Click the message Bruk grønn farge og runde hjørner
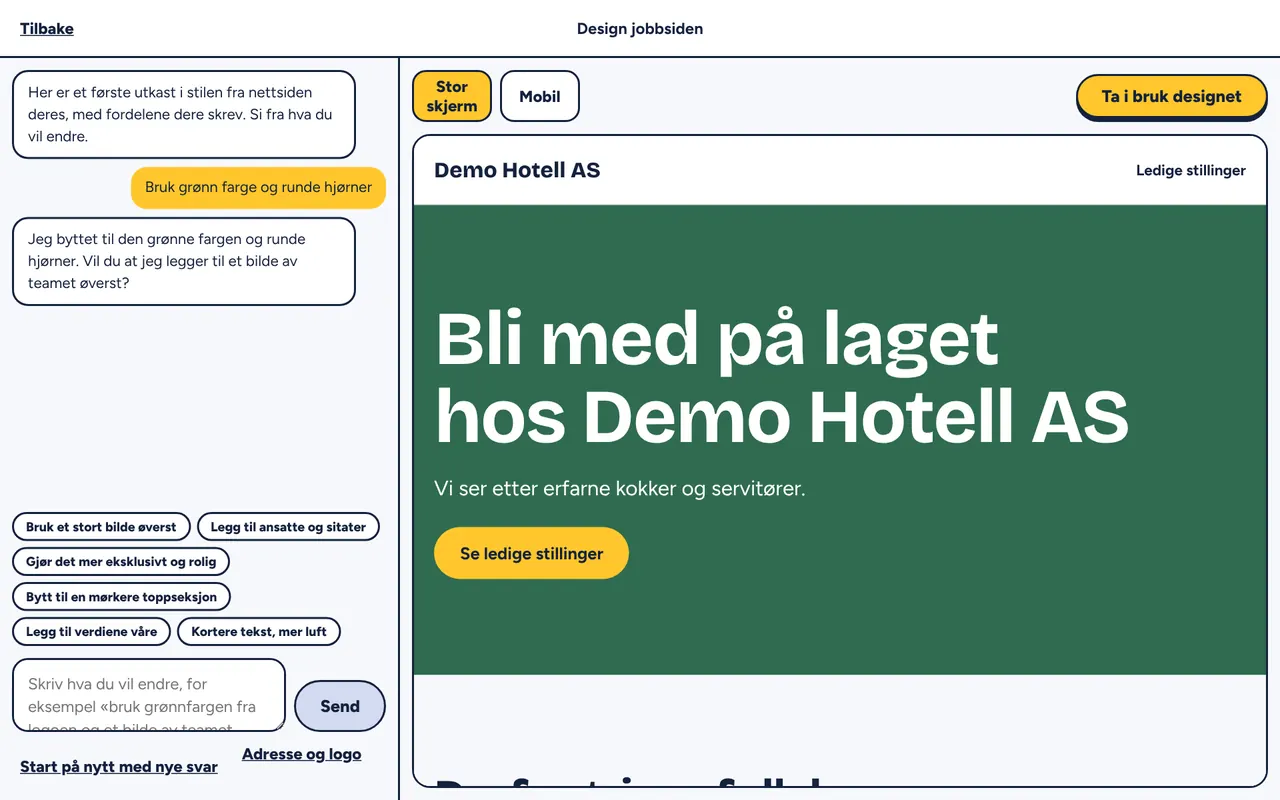The image size is (1280, 800). pos(258,187)
